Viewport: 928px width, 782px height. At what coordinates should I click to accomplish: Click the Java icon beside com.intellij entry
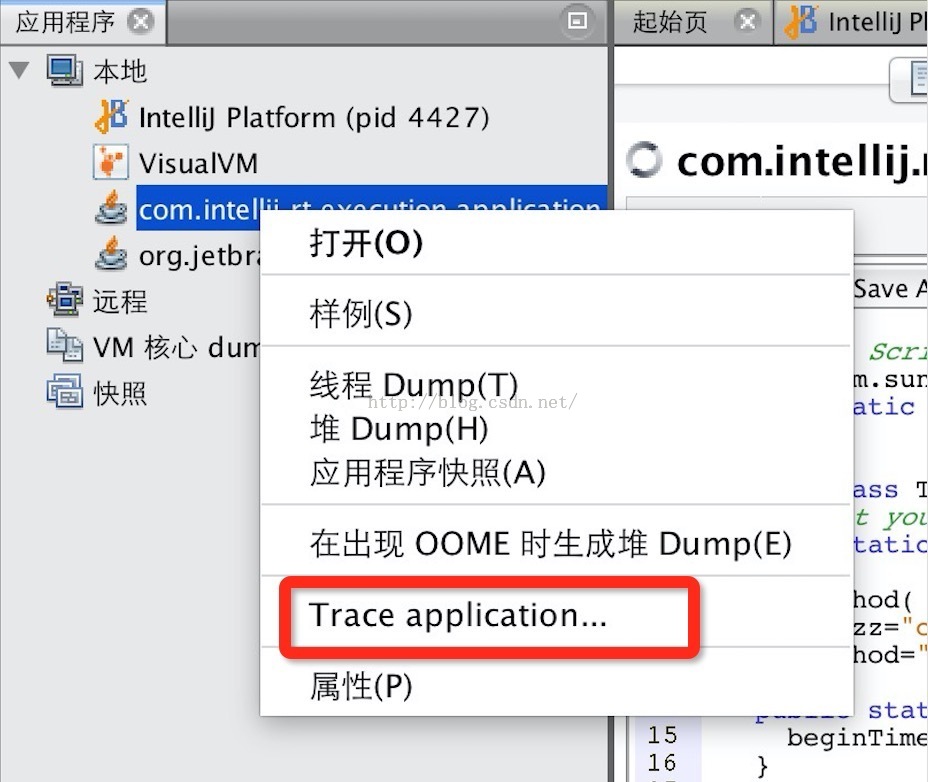point(111,208)
